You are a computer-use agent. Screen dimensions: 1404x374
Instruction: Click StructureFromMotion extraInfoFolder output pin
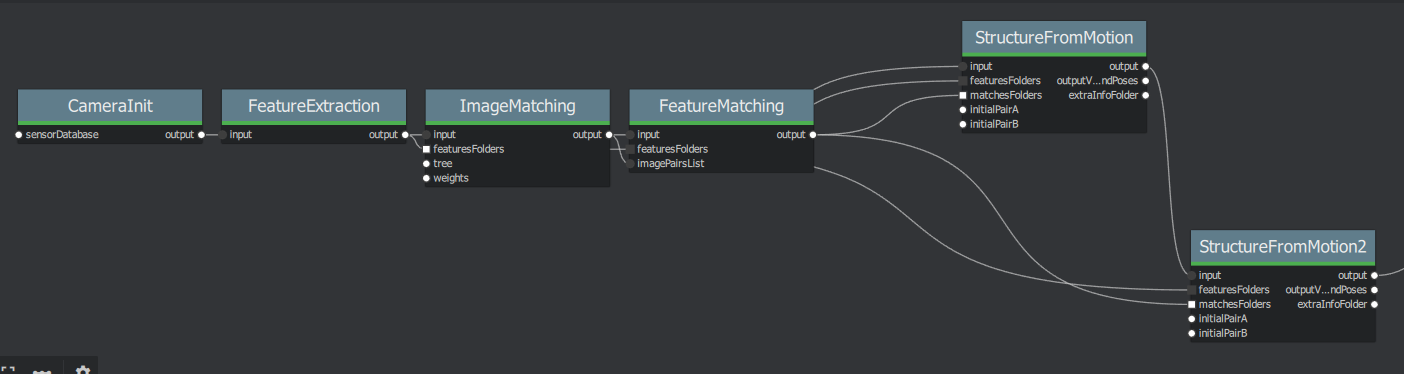pos(1146,95)
